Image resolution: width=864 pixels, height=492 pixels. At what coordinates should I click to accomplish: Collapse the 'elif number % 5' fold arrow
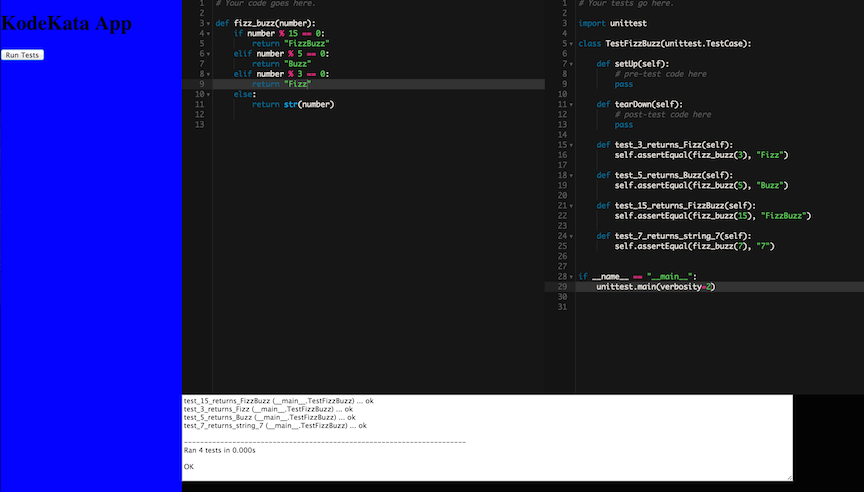coord(208,54)
